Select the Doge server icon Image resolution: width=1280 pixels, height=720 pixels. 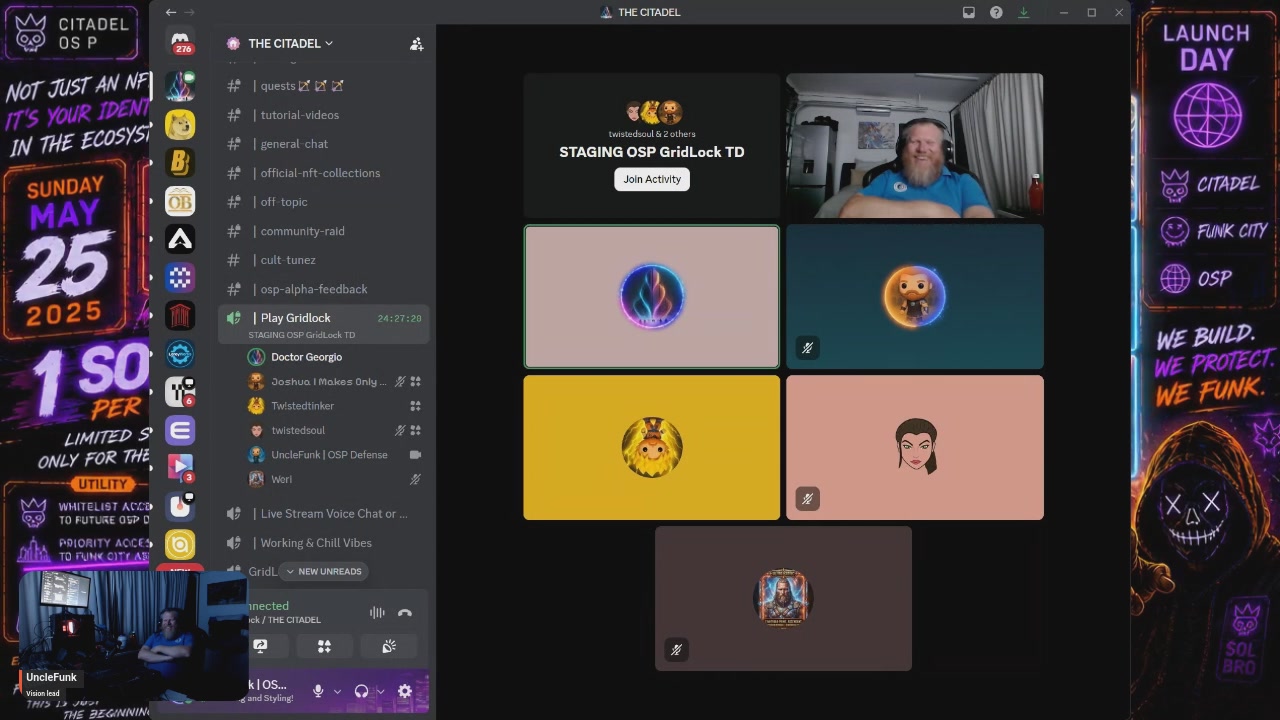180,125
